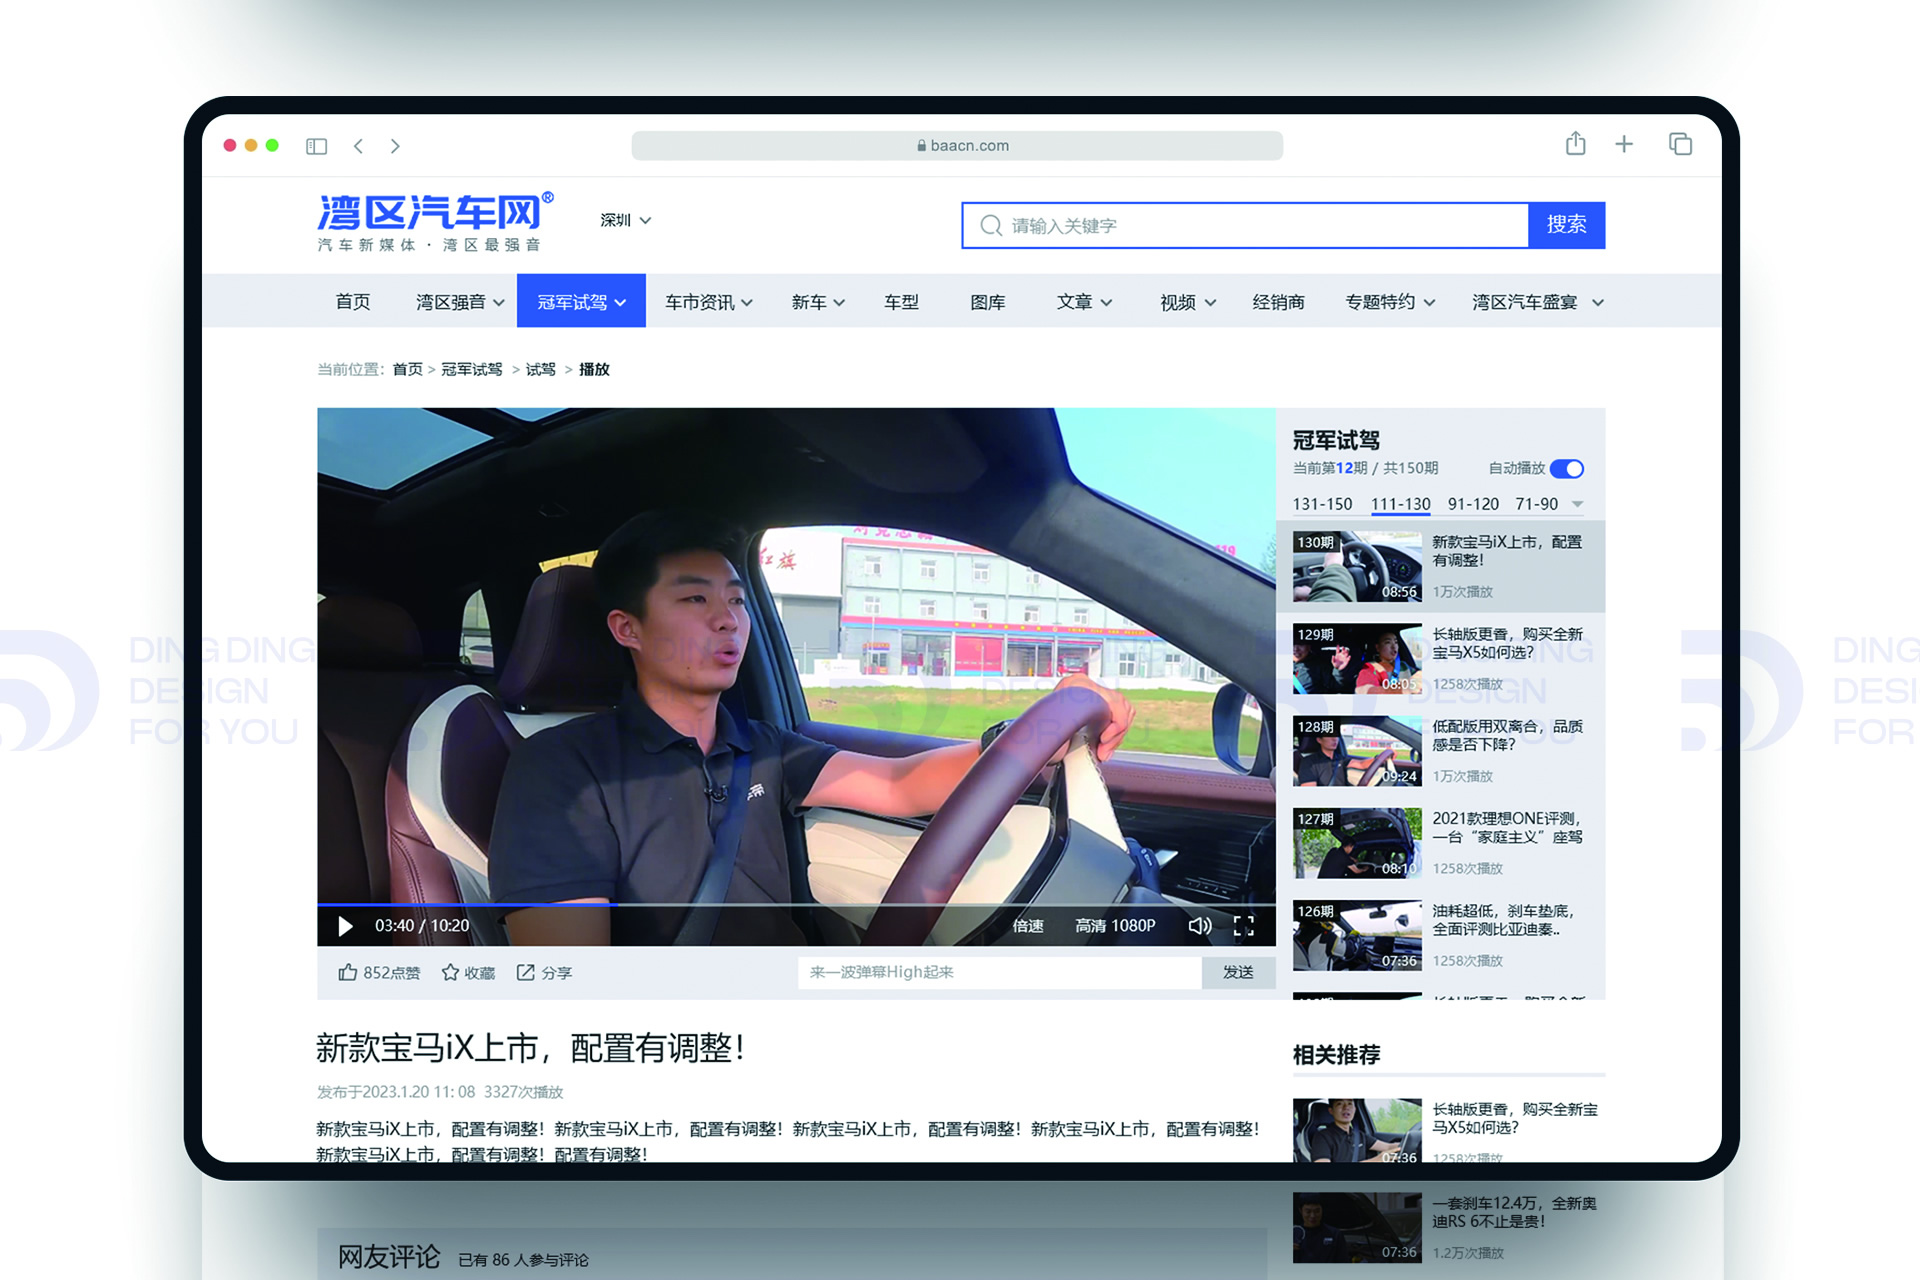Send danmaku with the 发送 button
The width and height of the screenshot is (1920, 1280).
click(x=1238, y=972)
